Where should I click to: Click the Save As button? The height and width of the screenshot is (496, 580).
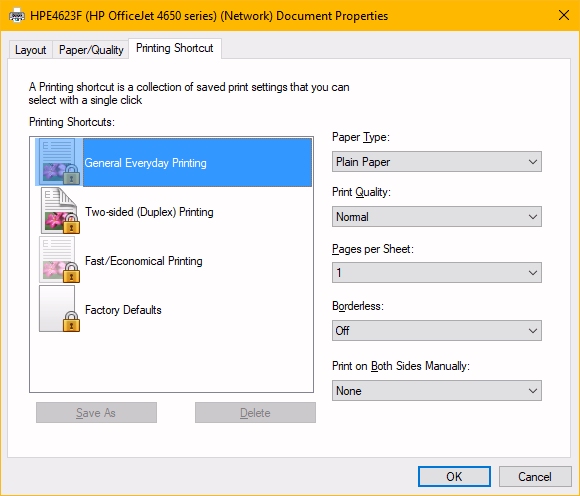[x=96, y=412]
